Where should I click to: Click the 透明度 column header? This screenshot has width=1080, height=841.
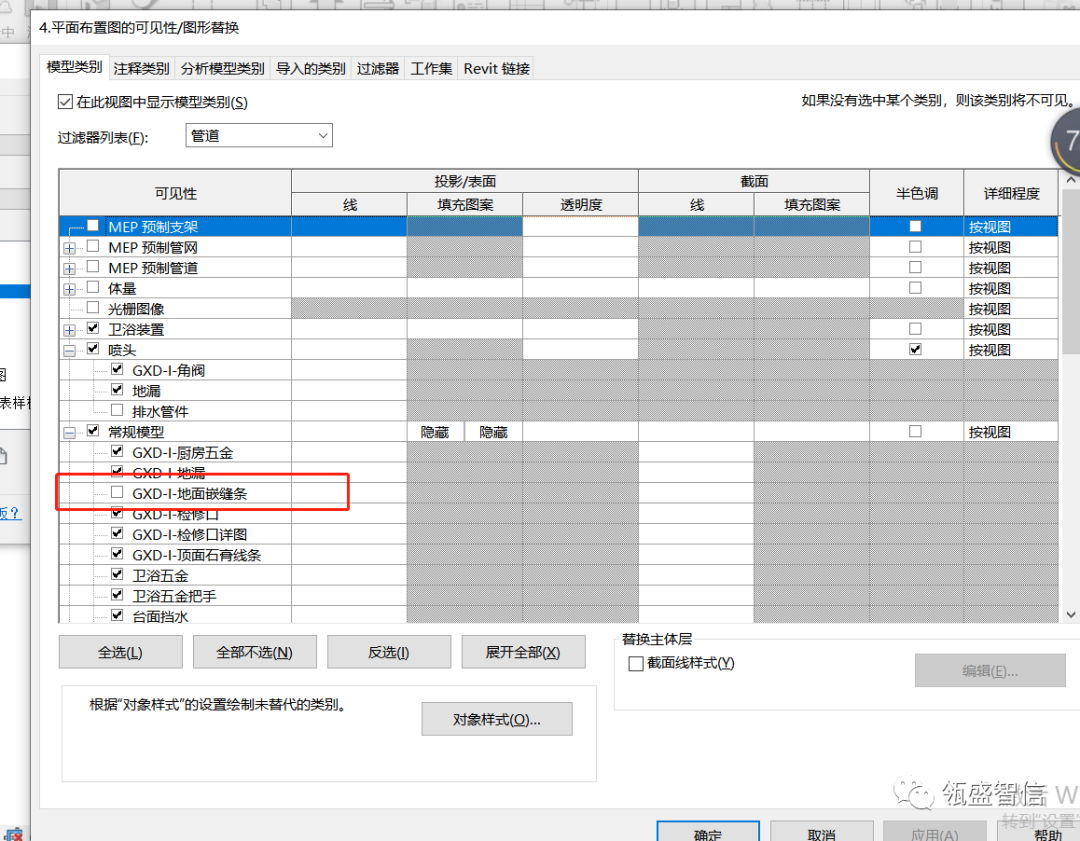(581, 205)
